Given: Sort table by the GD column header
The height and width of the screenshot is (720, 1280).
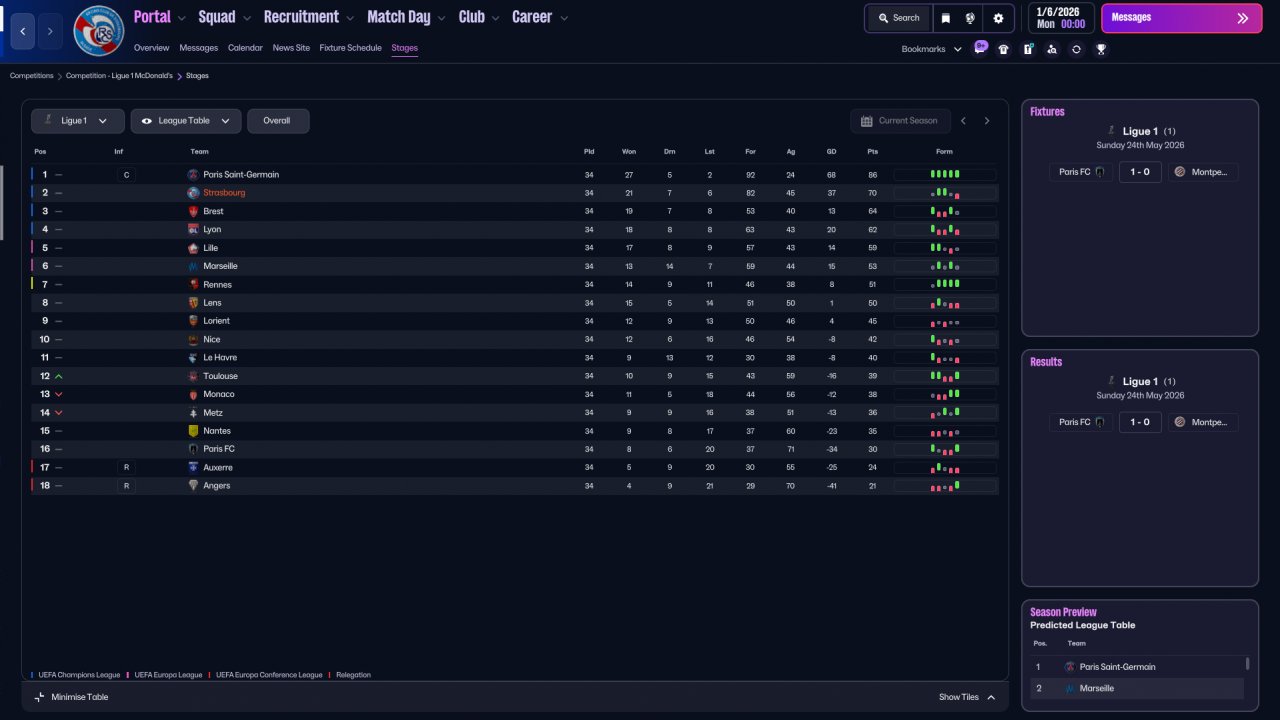Looking at the screenshot, I should tap(831, 152).
